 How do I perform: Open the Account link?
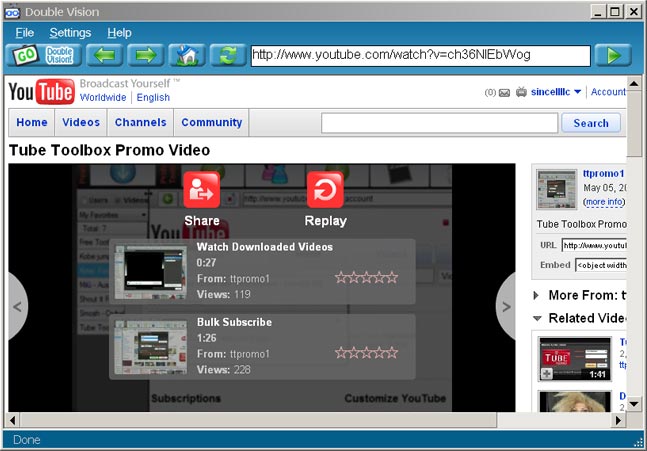[x=608, y=92]
